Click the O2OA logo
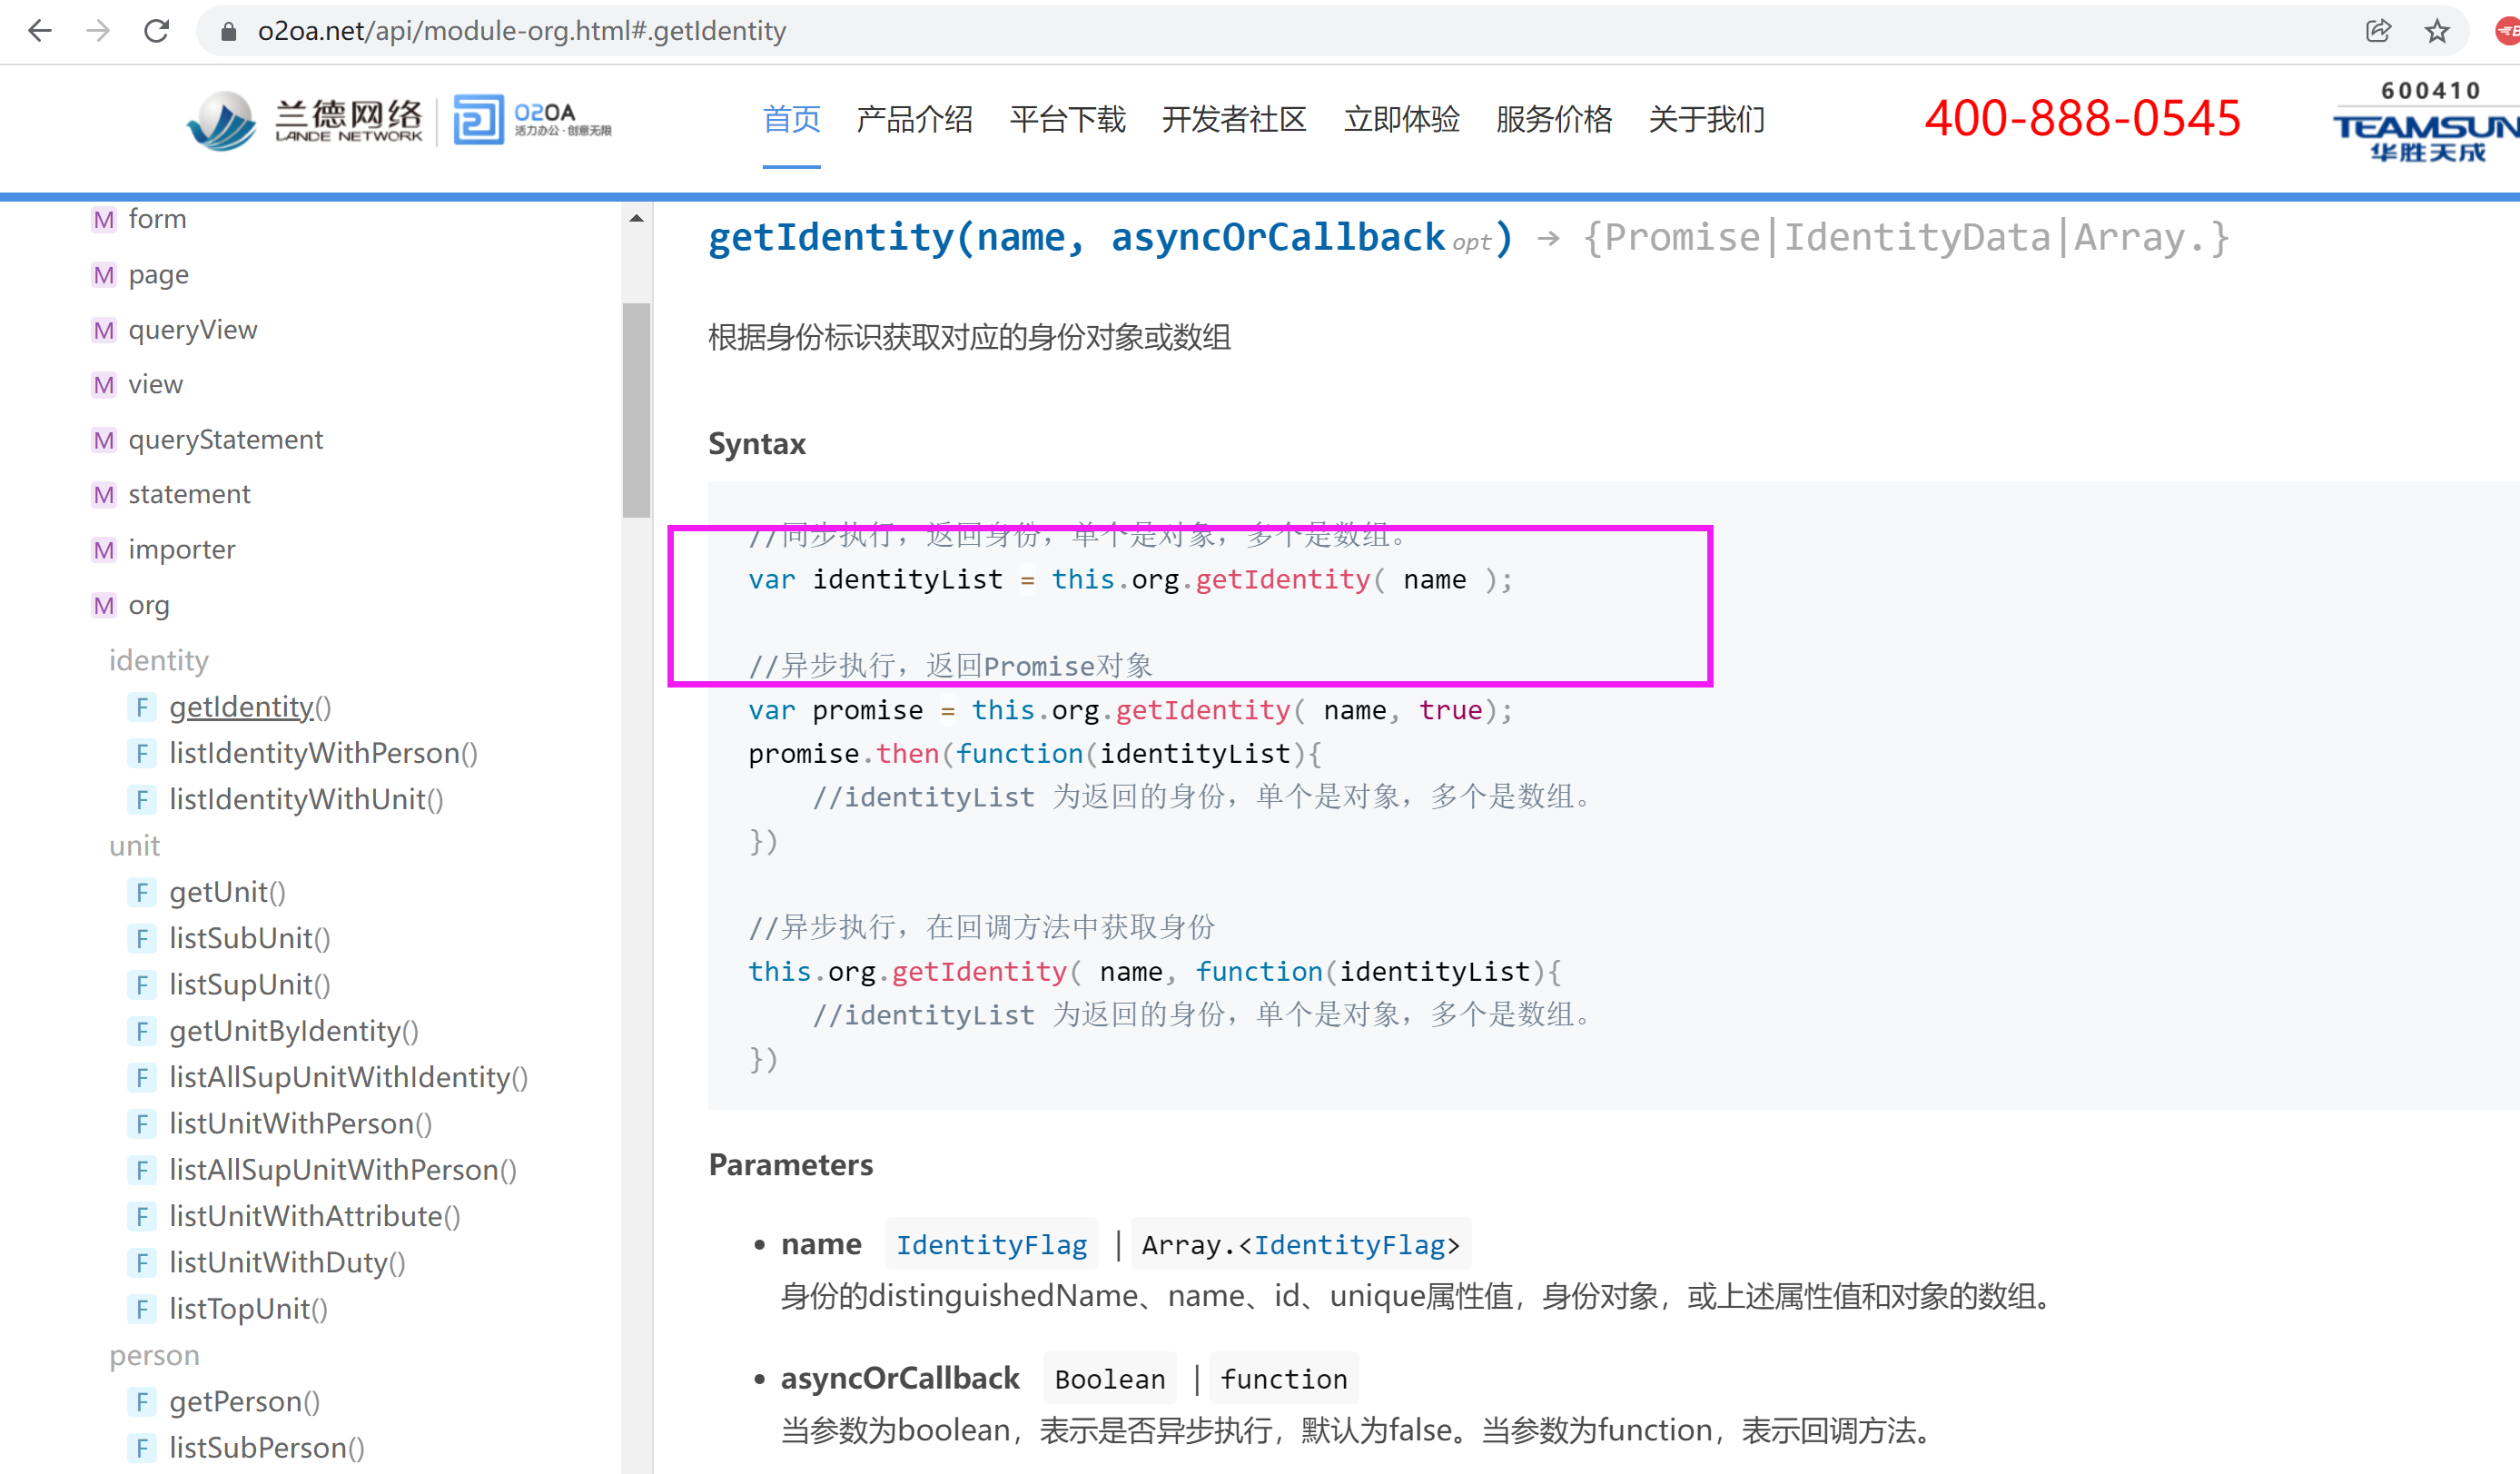The image size is (2520, 1474). pos(532,121)
